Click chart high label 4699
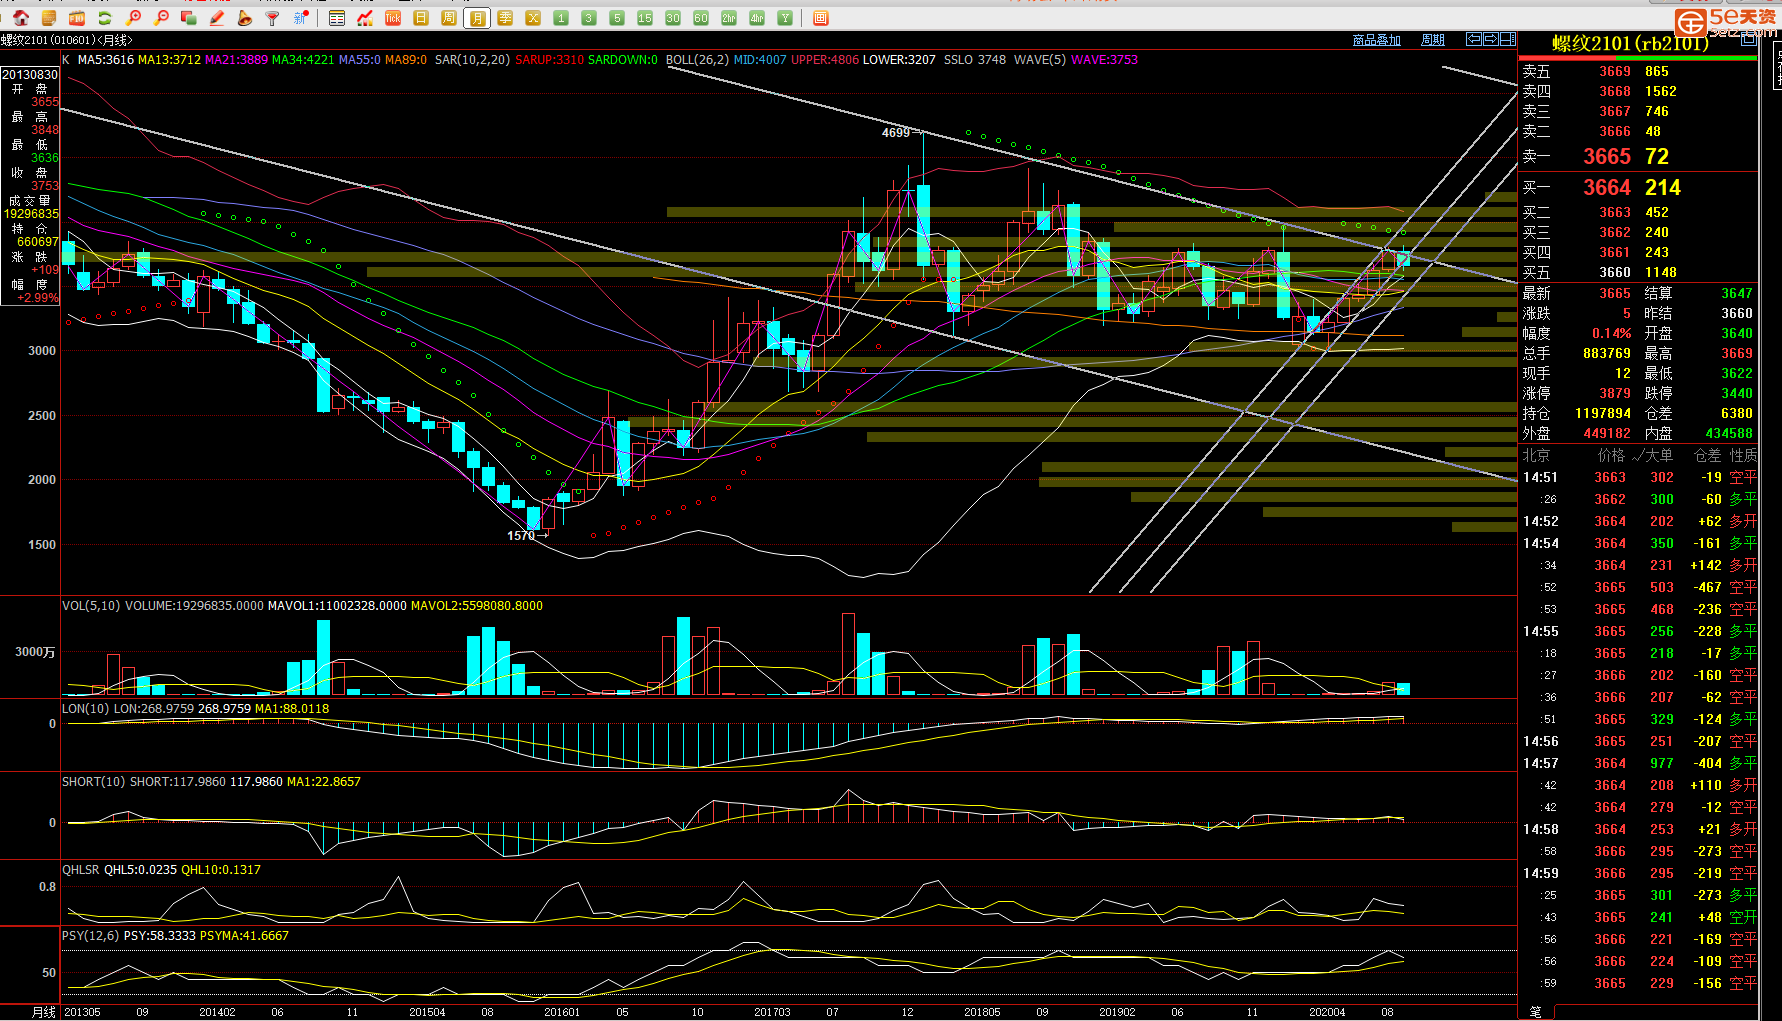The height and width of the screenshot is (1021, 1782). coord(896,133)
